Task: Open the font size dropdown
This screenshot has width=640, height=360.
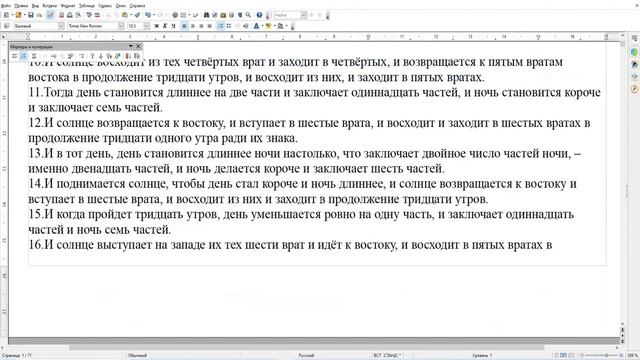Action: pyautogui.click(x=147, y=26)
